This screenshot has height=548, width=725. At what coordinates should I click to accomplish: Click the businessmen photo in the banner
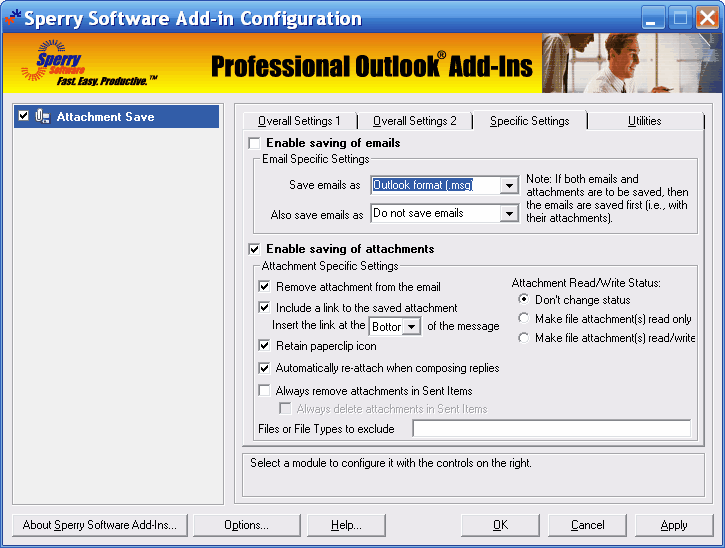pyautogui.click(x=632, y=63)
